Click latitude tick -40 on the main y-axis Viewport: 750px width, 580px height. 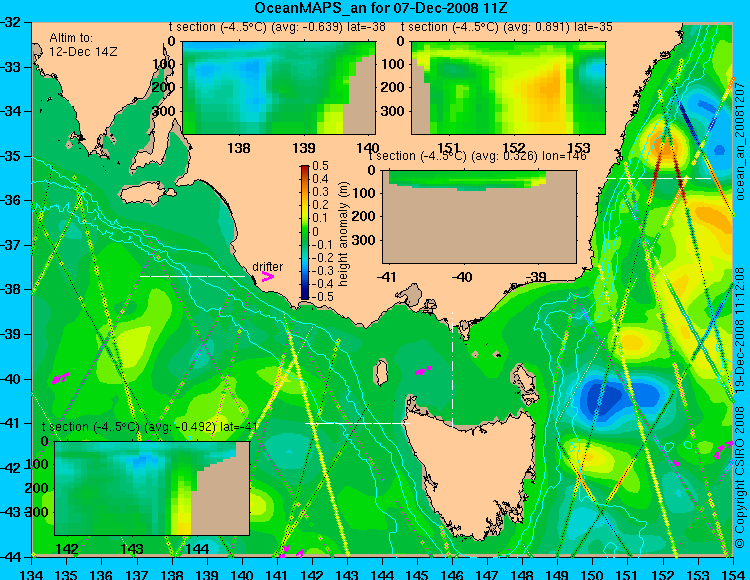click(x=12, y=379)
